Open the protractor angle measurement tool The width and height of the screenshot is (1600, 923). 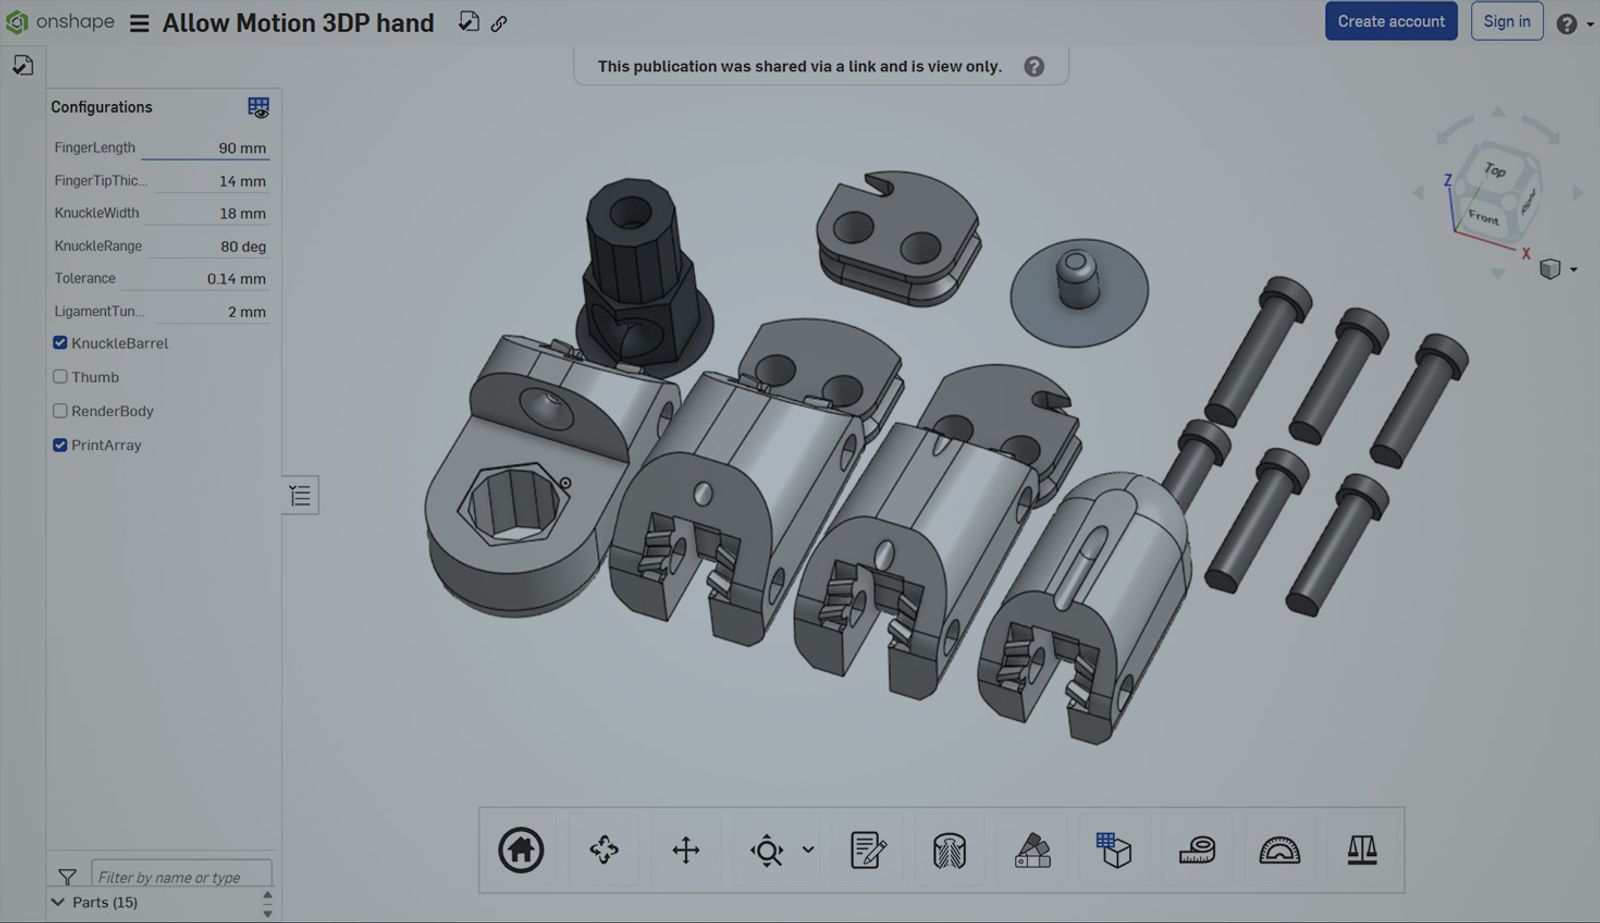[1280, 850]
